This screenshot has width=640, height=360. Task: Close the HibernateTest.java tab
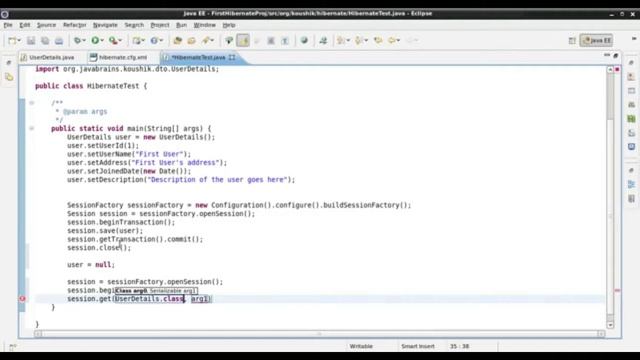232,58
